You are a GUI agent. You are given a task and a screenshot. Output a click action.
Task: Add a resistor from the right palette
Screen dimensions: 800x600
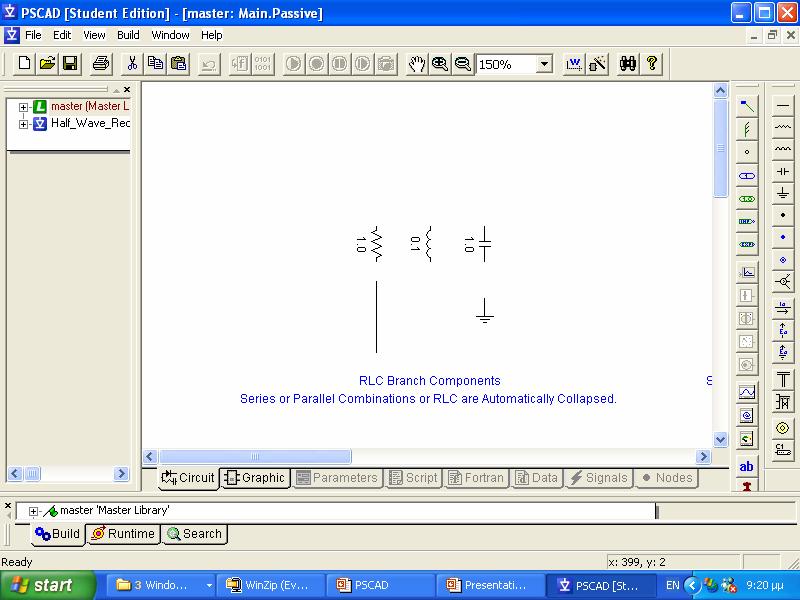click(783, 128)
